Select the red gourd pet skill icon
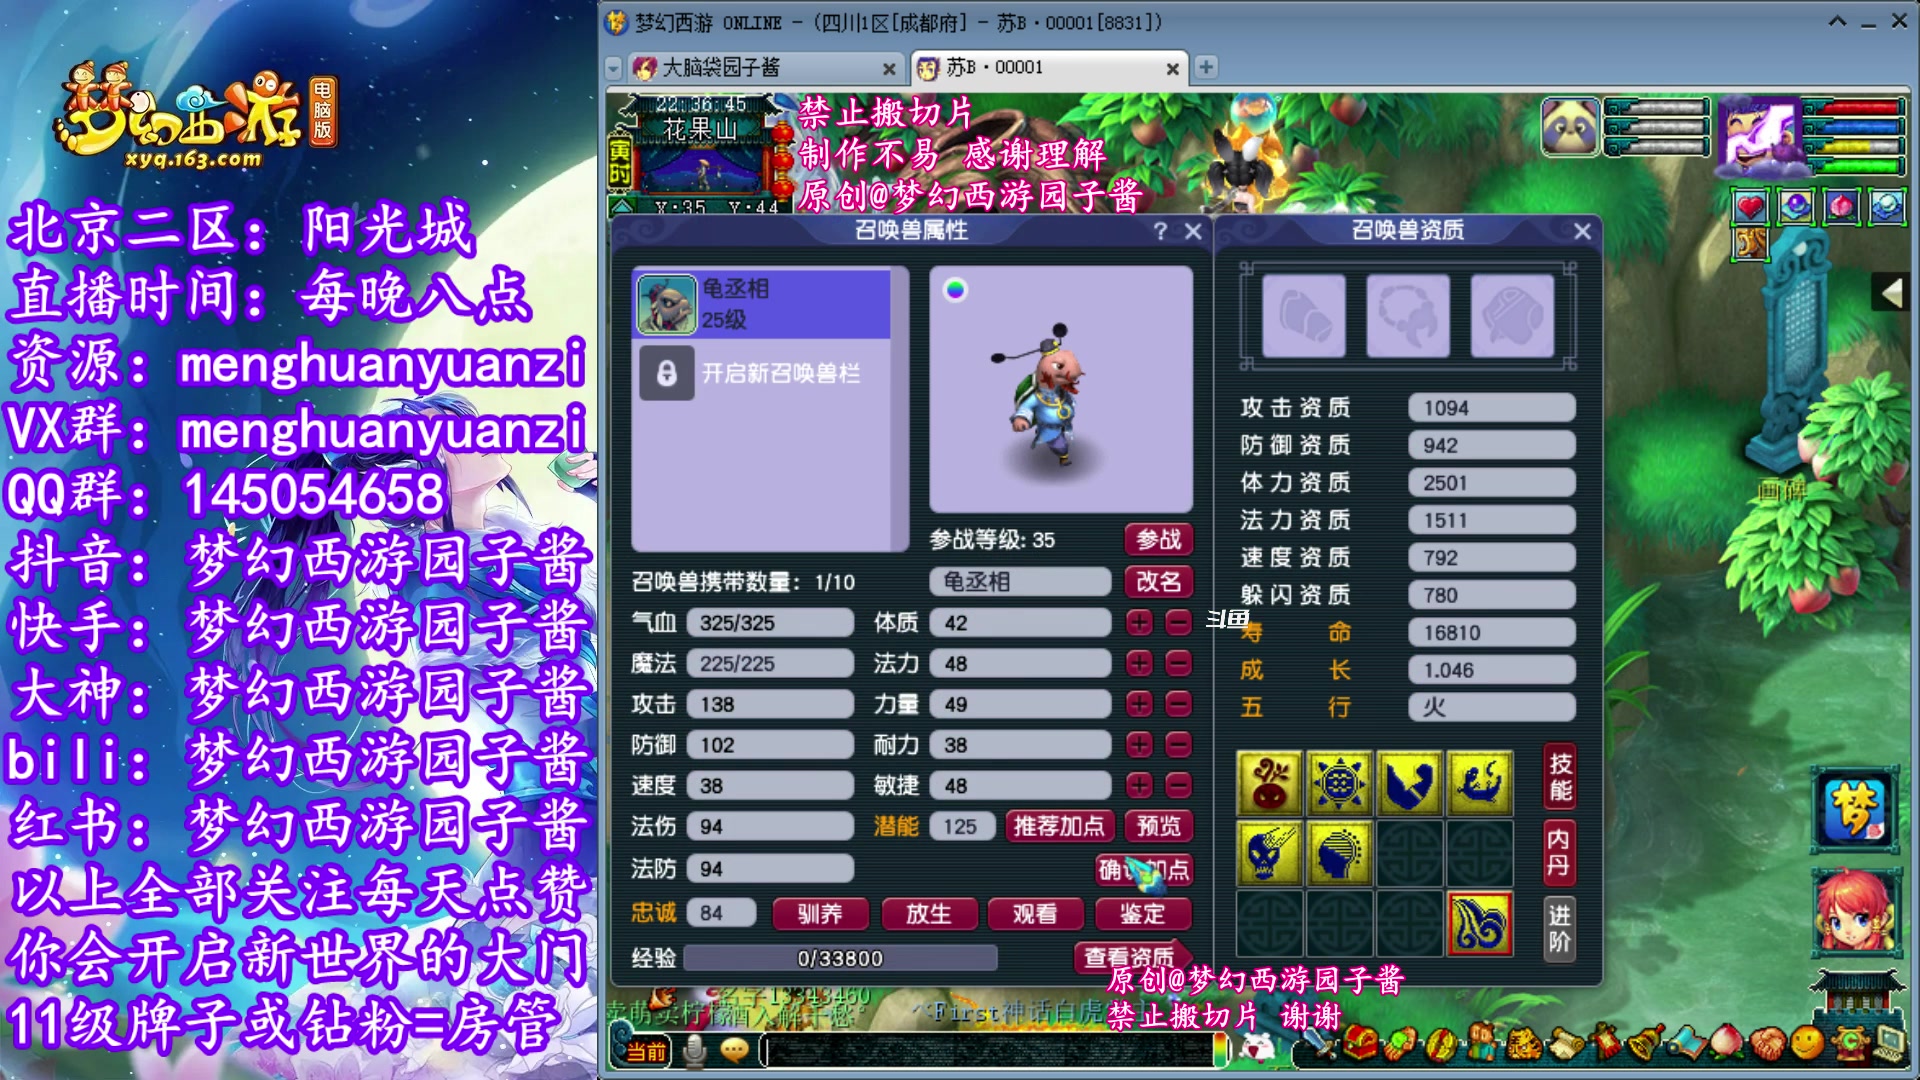Viewport: 1920px width, 1080px height. (1270, 782)
